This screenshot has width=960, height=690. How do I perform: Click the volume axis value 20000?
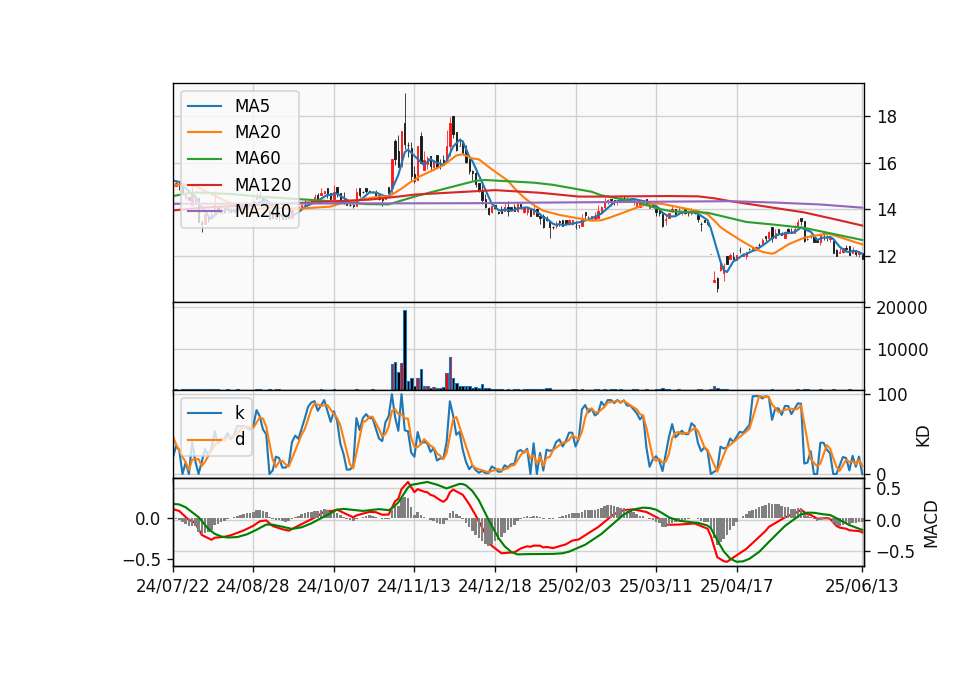click(902, 308)
